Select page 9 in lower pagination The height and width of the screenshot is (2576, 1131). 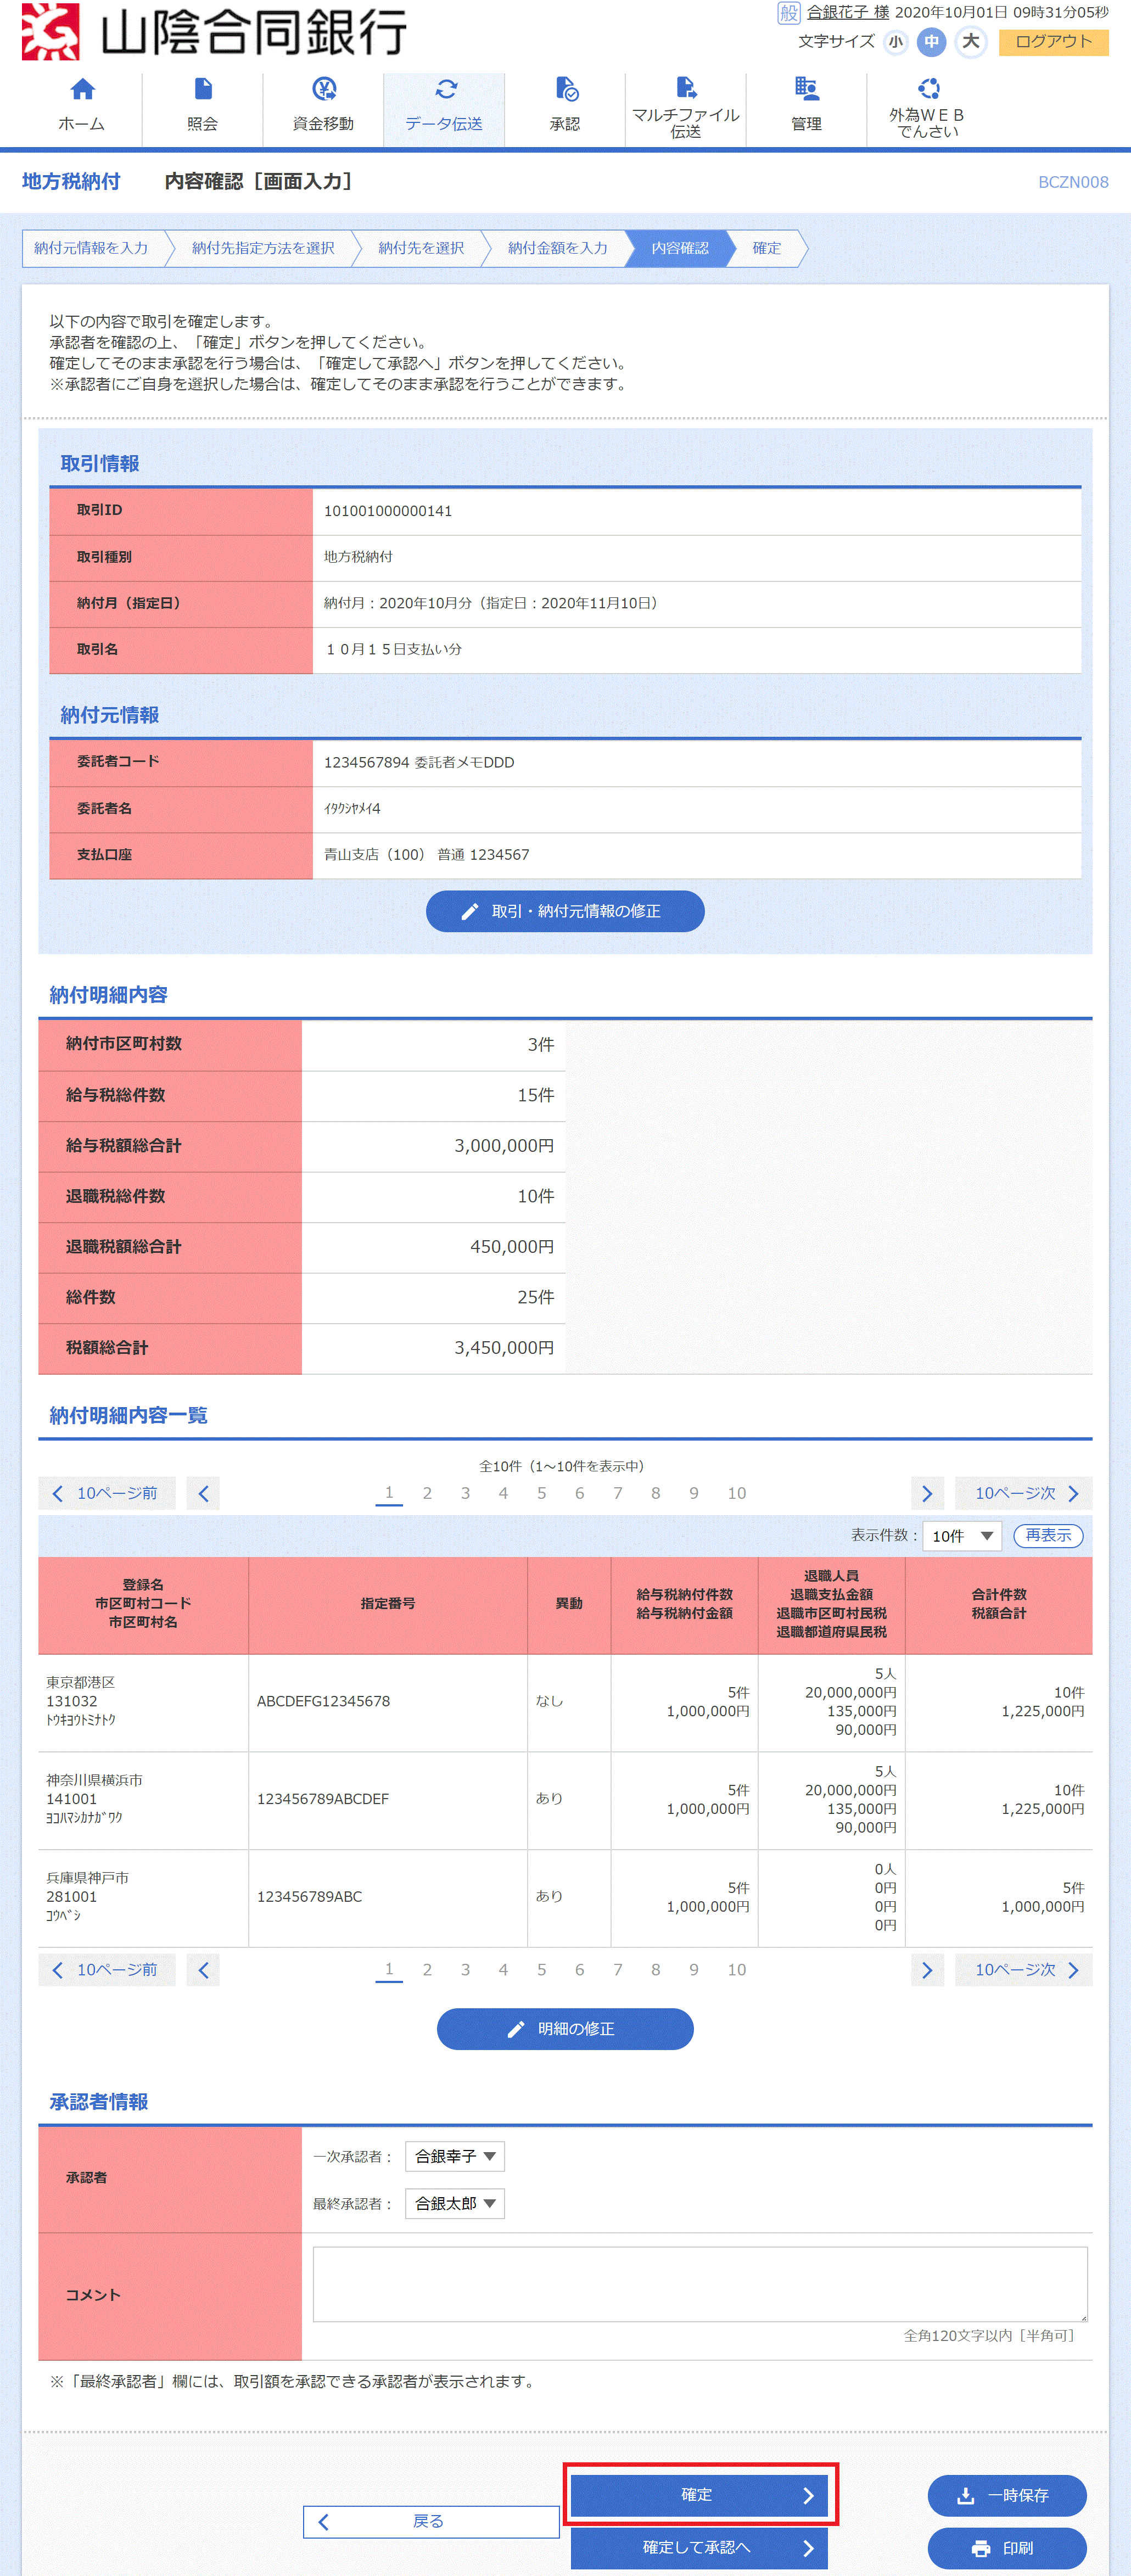click(x=693, y=1969)
